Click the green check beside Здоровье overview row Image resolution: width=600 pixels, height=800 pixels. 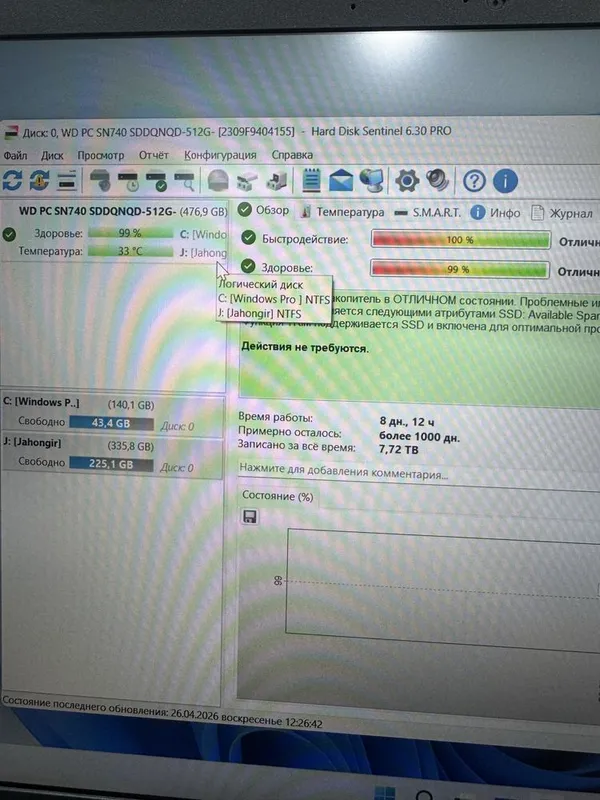248,266
